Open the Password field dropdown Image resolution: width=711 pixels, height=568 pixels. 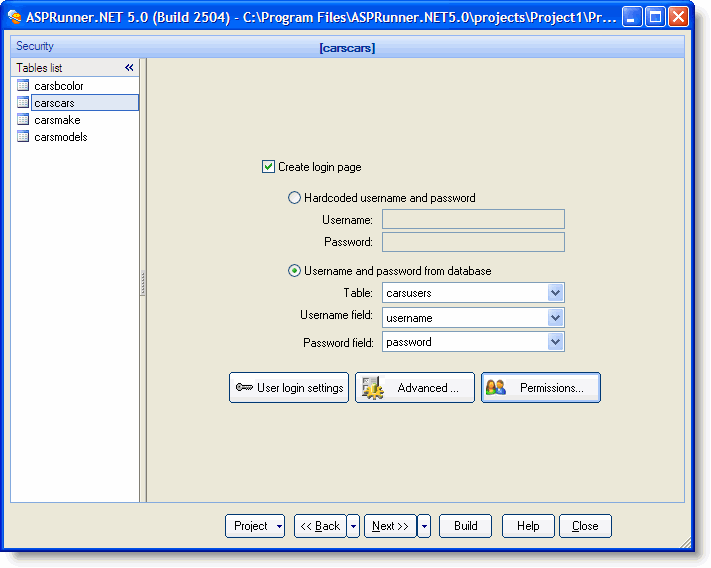coord(555,342)
